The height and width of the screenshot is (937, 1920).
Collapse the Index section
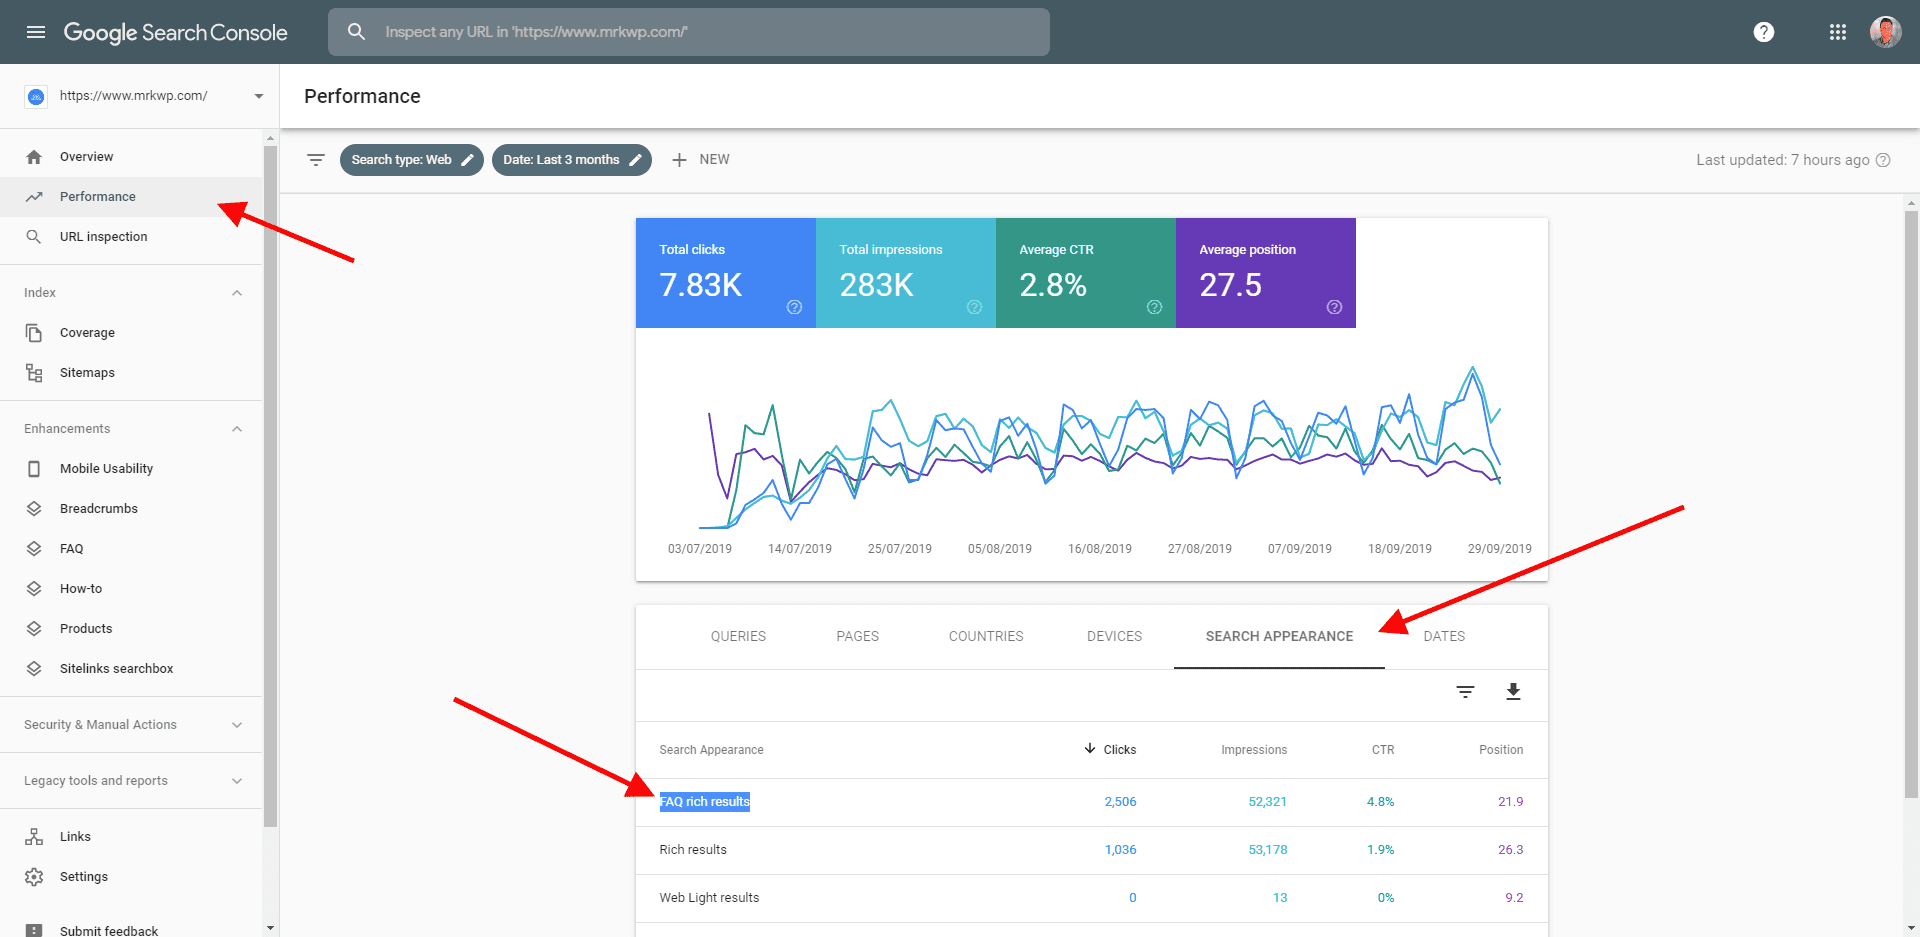tap(237, 293)
